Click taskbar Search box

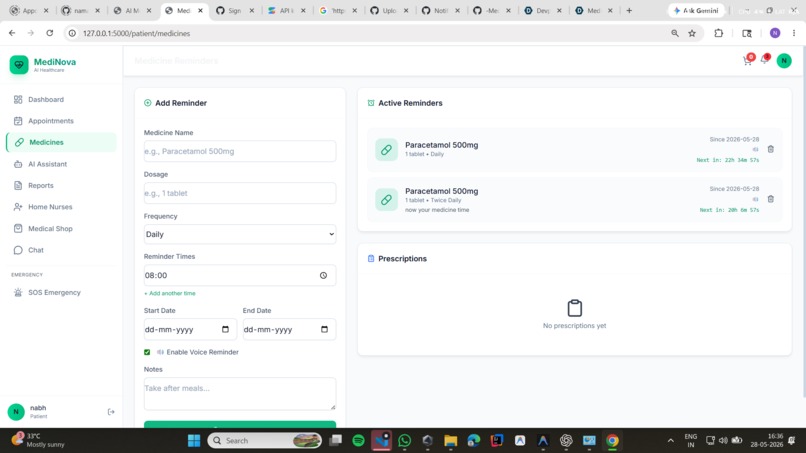tap(265, 441)
